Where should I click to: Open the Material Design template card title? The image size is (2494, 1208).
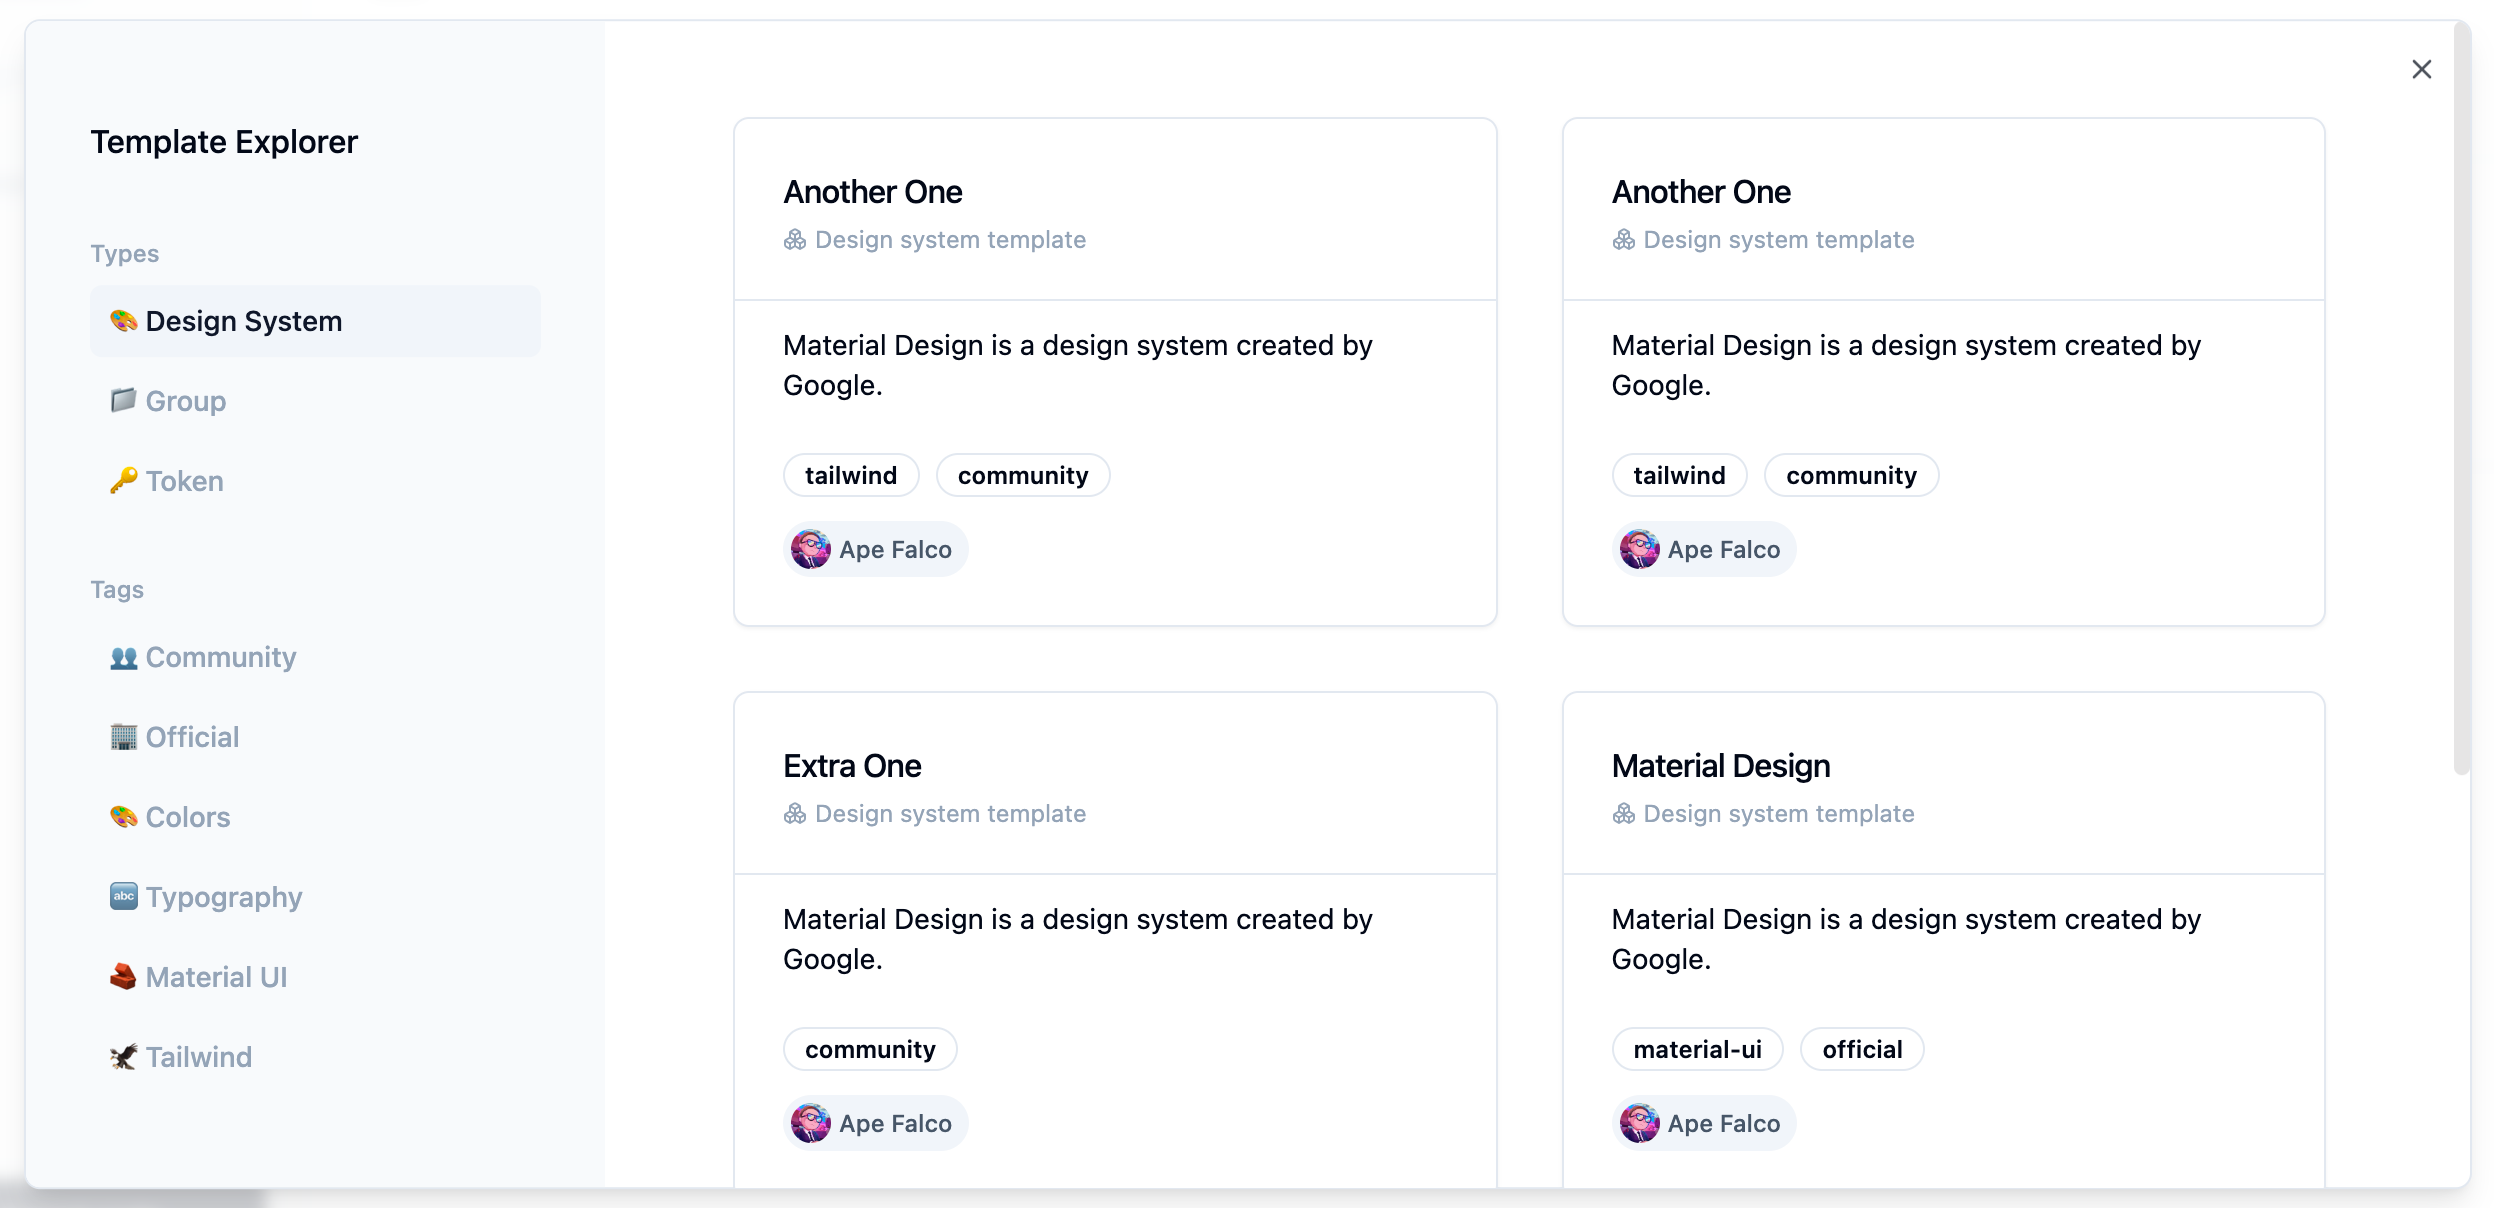(x=1720, y=766)
